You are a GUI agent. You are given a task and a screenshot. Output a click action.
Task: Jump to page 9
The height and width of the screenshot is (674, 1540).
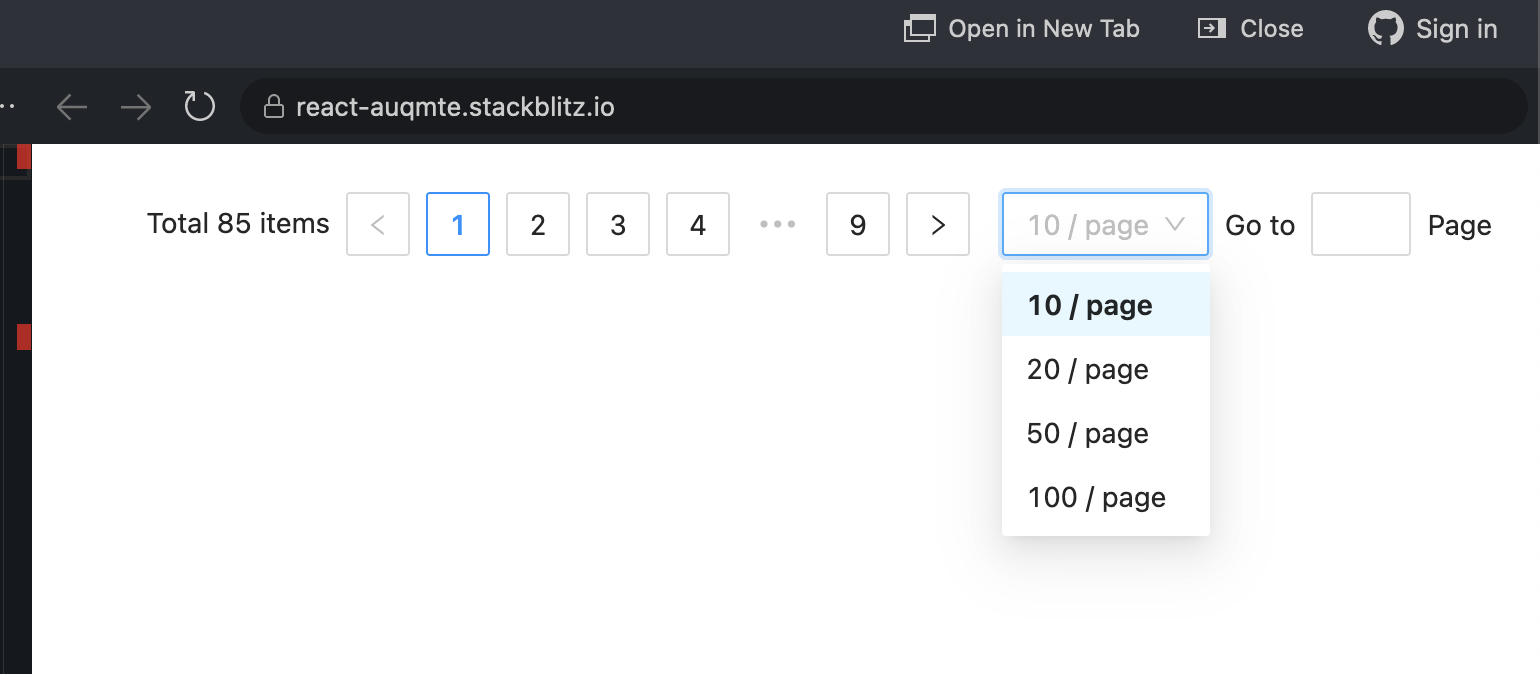point(858,224)
